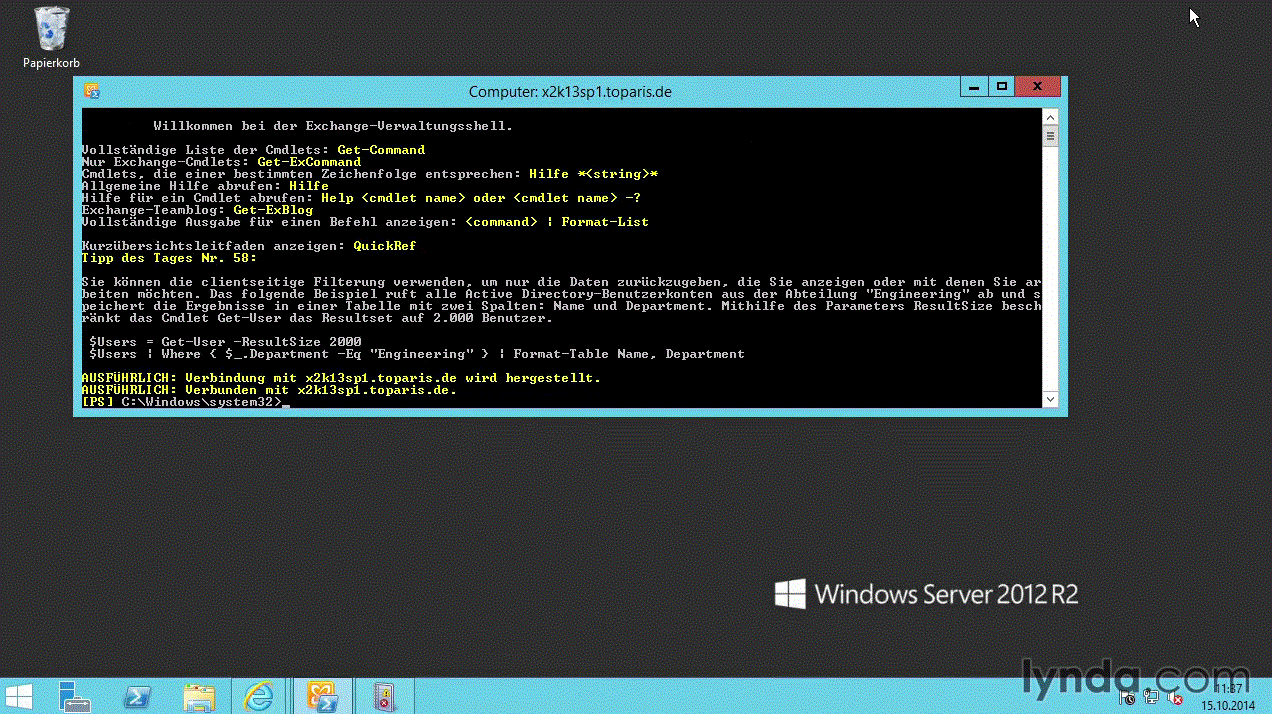
Task: Click the console scrollbar down arrow
Action: tap(1050, 399)
